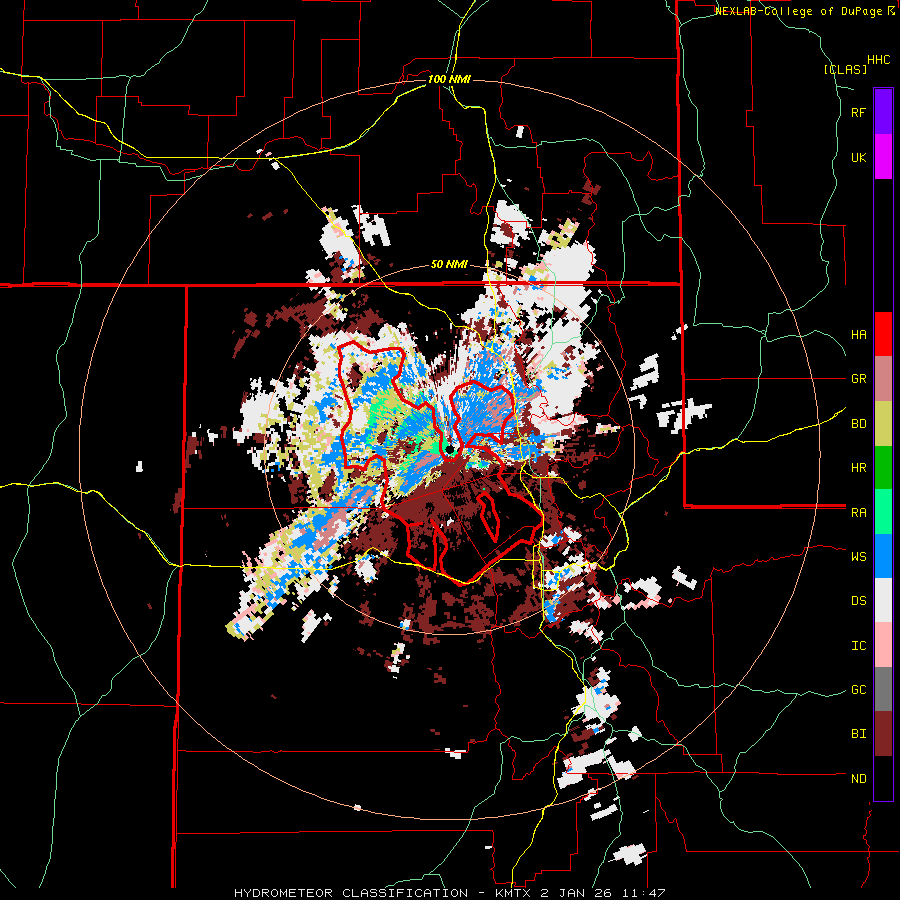Click the 50 NMI range ring label
900x900 pixels.
point(449,265)
